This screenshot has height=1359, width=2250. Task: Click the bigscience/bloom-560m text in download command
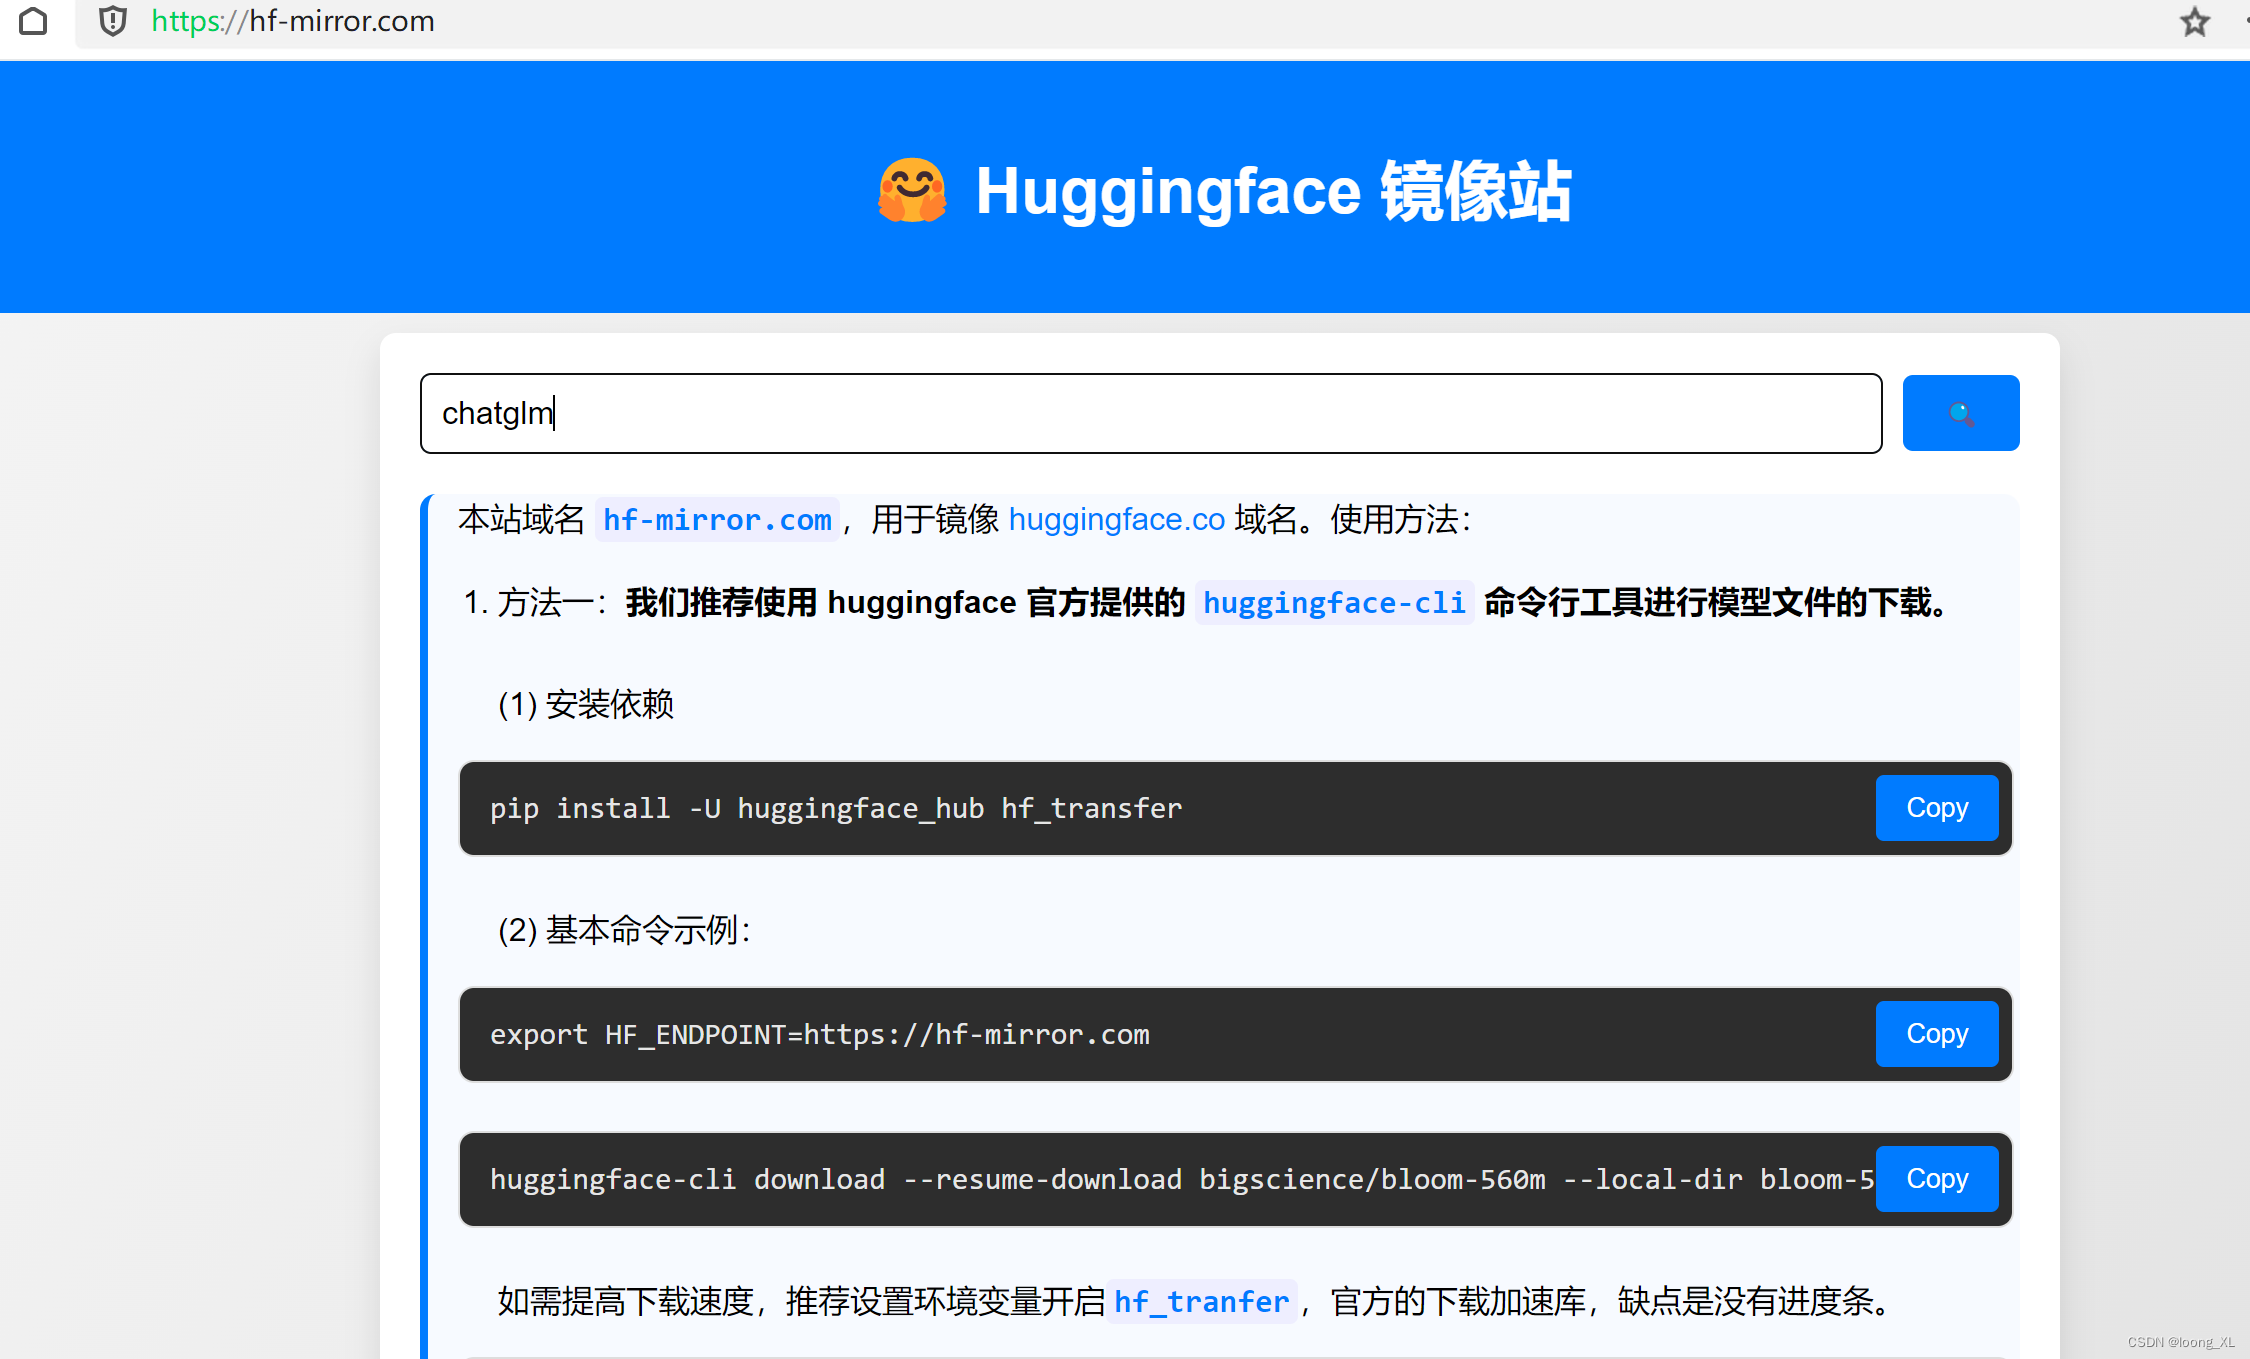(1371, 1179)
